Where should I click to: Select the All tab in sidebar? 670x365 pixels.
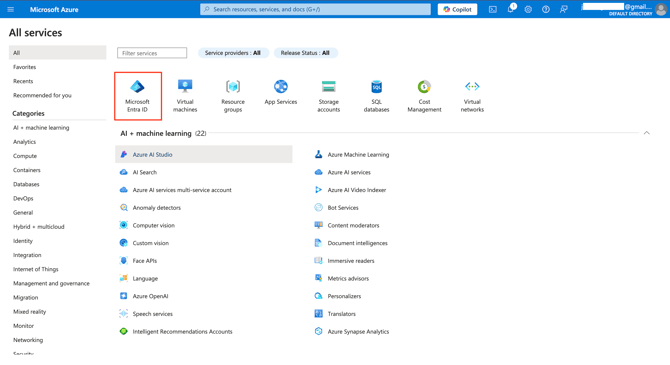pos(57,53)
